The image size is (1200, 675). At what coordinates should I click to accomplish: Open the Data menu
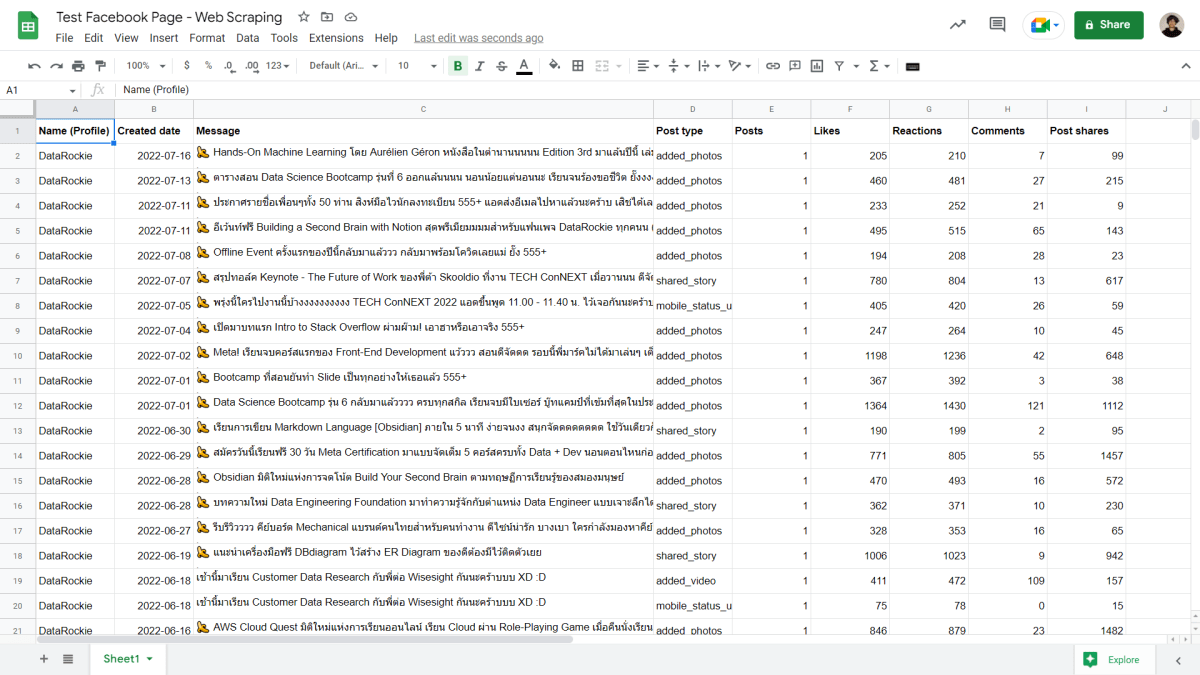[247, 37]
